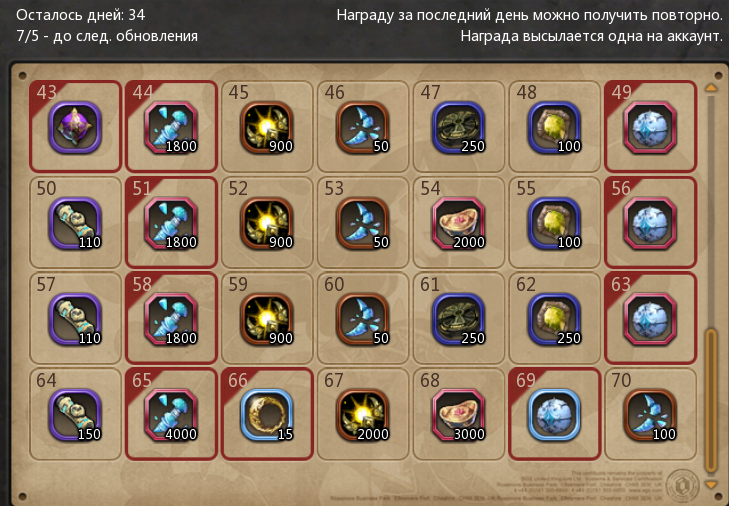Select the glowing star 900 reward on day 45
Image resolution: width=729 pixels, height=506 pixels.
tap(267, 127)
